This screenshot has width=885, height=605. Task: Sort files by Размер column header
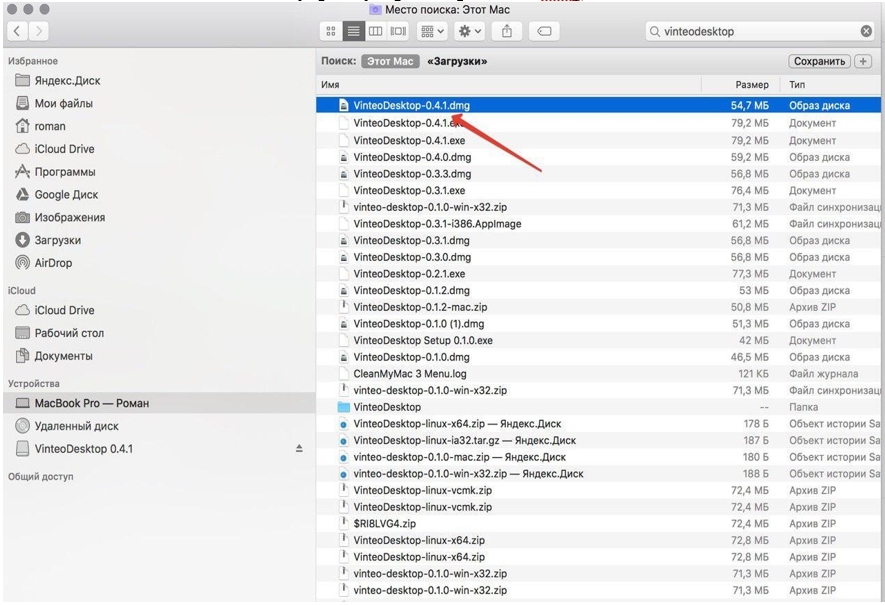[752, 85]
